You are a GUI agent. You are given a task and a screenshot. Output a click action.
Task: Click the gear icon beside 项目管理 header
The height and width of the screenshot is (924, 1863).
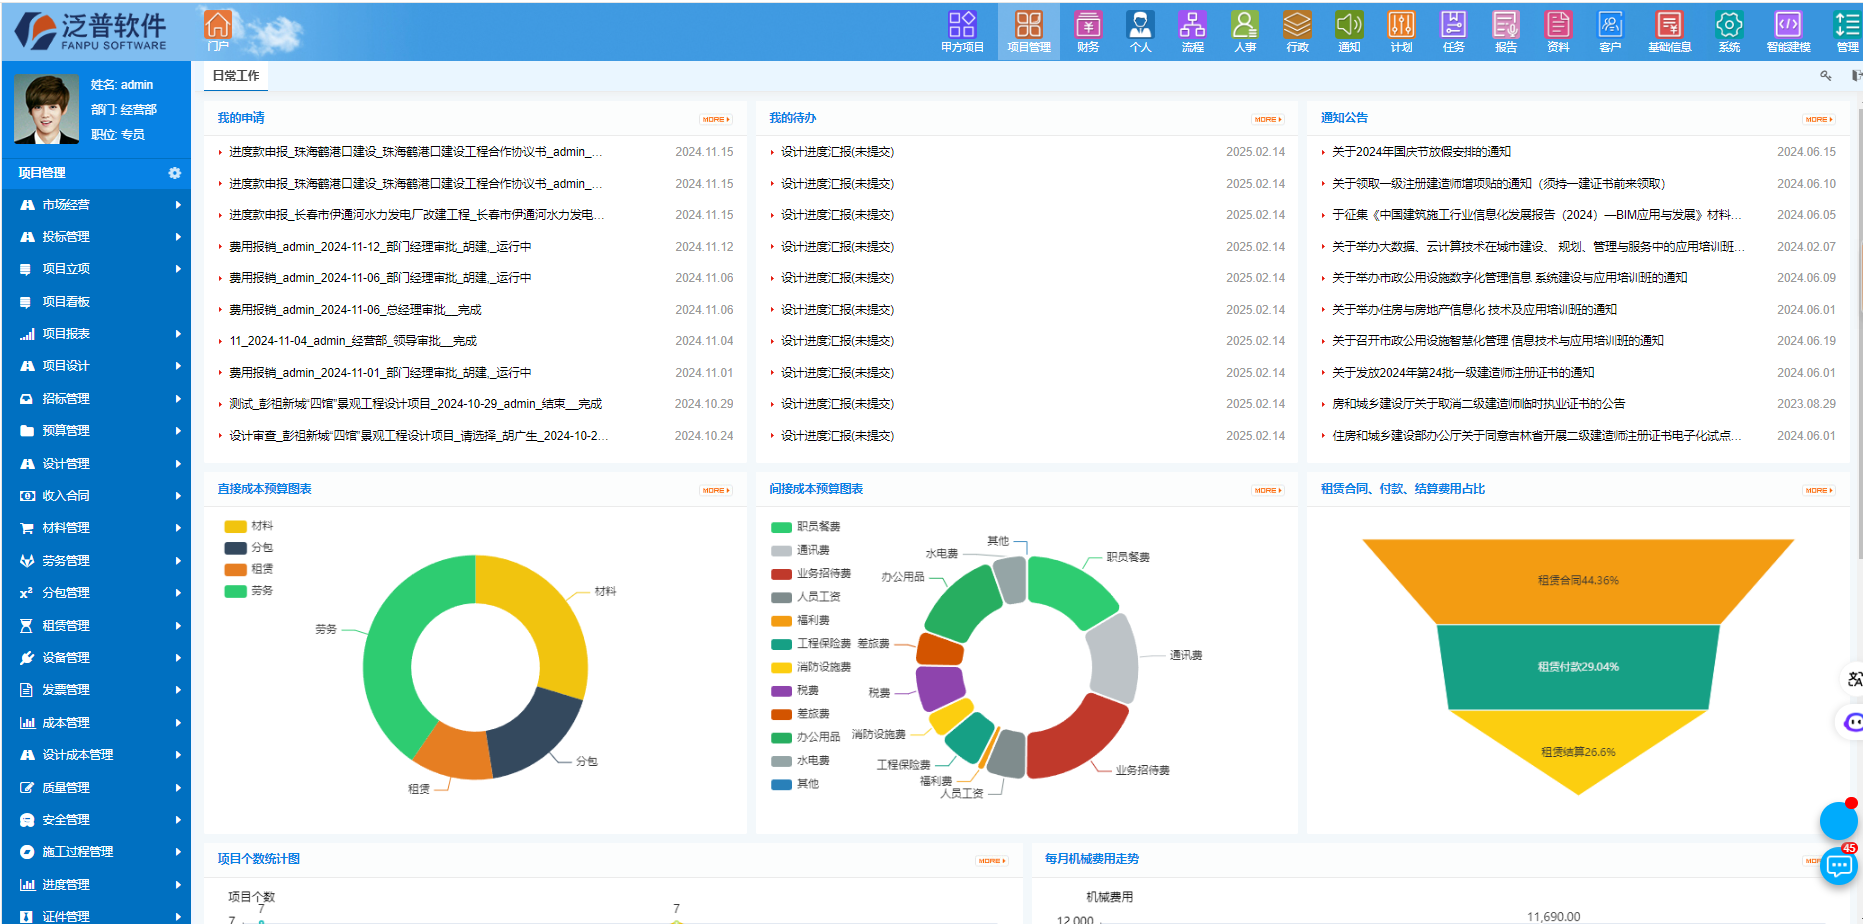click(x=175, y=172)
